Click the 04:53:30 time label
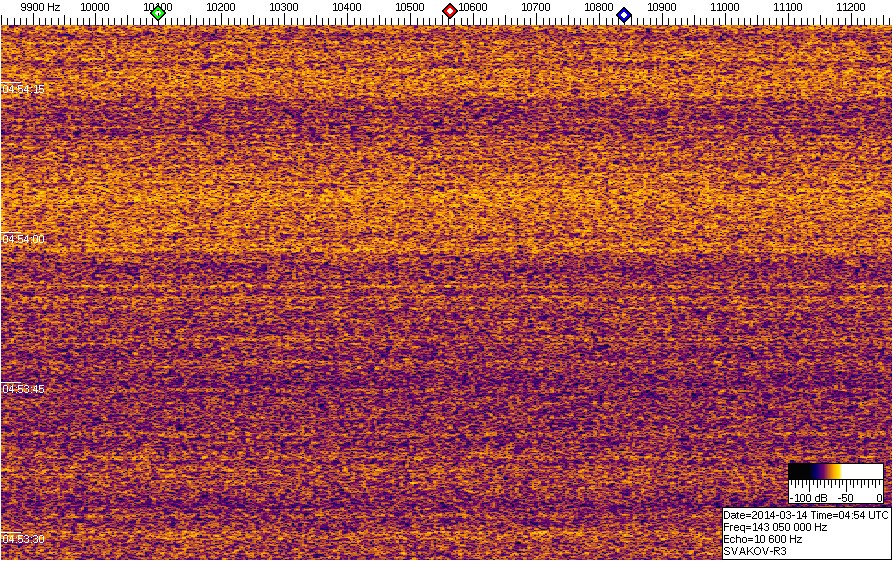This screenshot has width=893, height=561. tap(23, 539)
